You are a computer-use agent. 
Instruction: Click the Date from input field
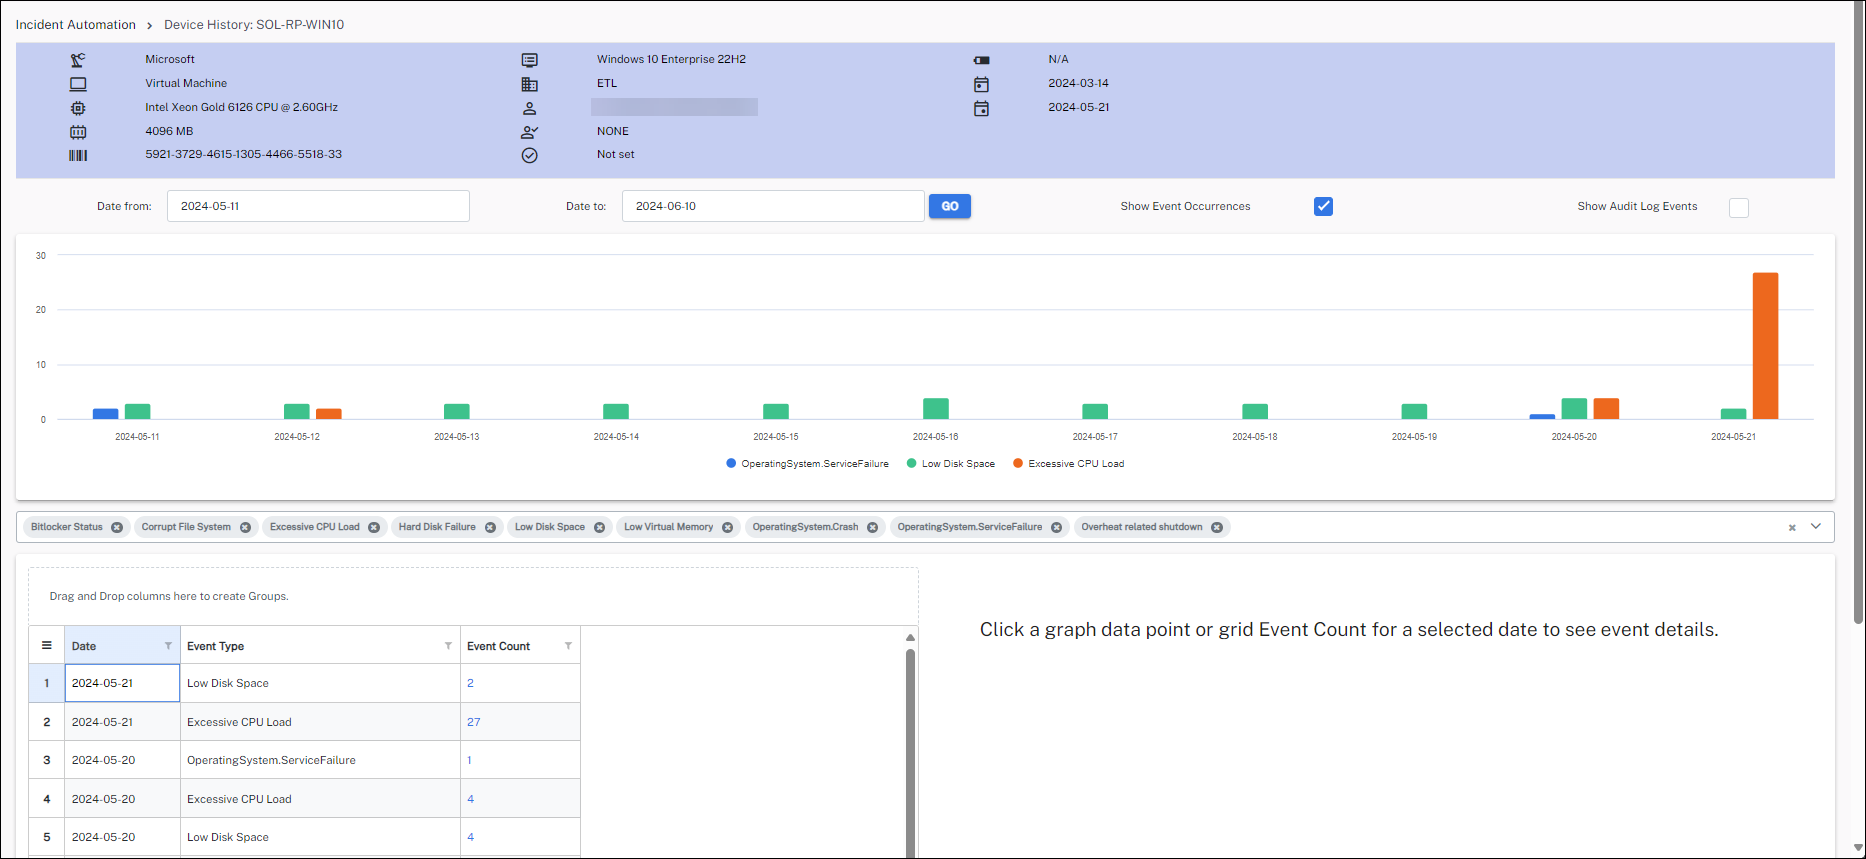pyautogui.click(x=318, y=206)
